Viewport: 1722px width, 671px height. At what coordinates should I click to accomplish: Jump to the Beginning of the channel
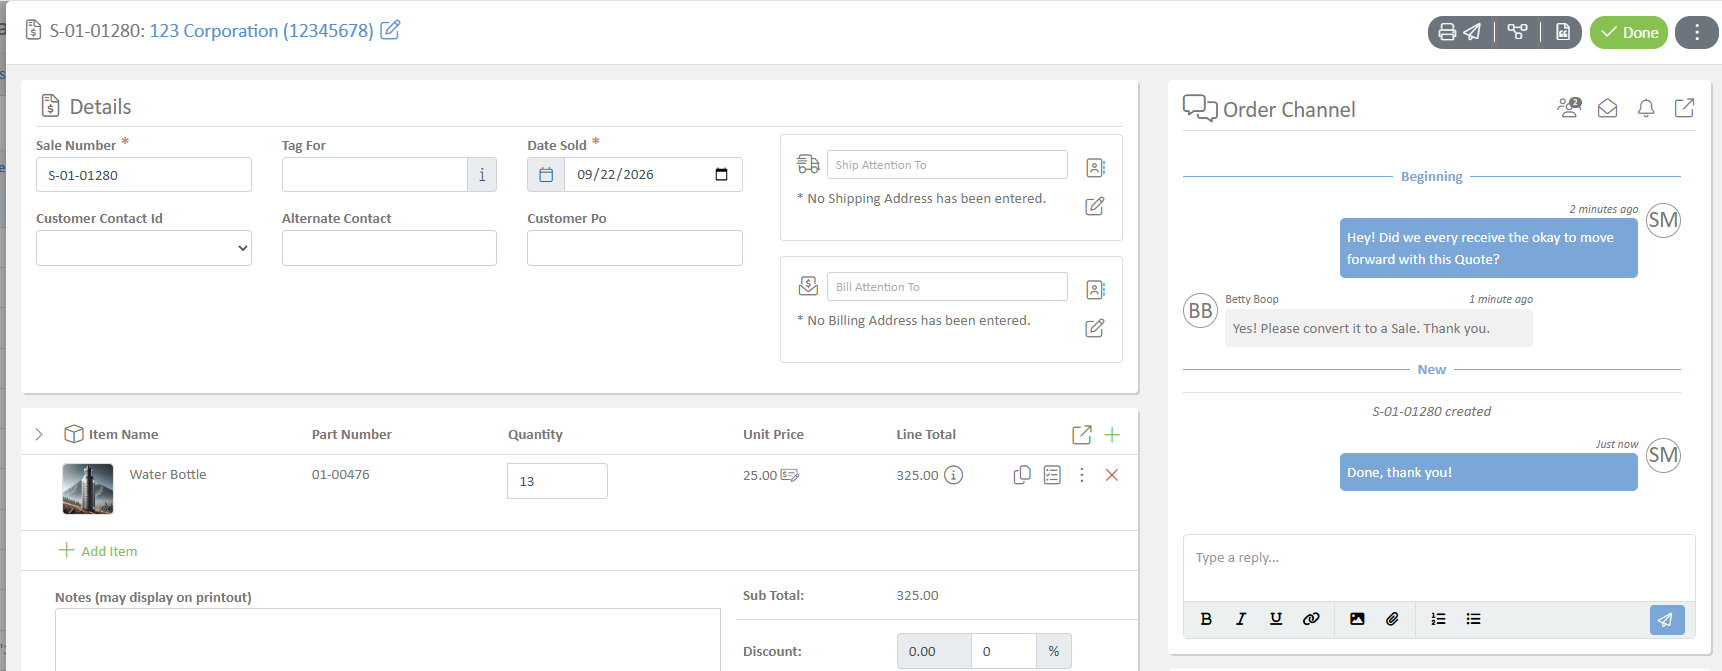coord(1431,176)
